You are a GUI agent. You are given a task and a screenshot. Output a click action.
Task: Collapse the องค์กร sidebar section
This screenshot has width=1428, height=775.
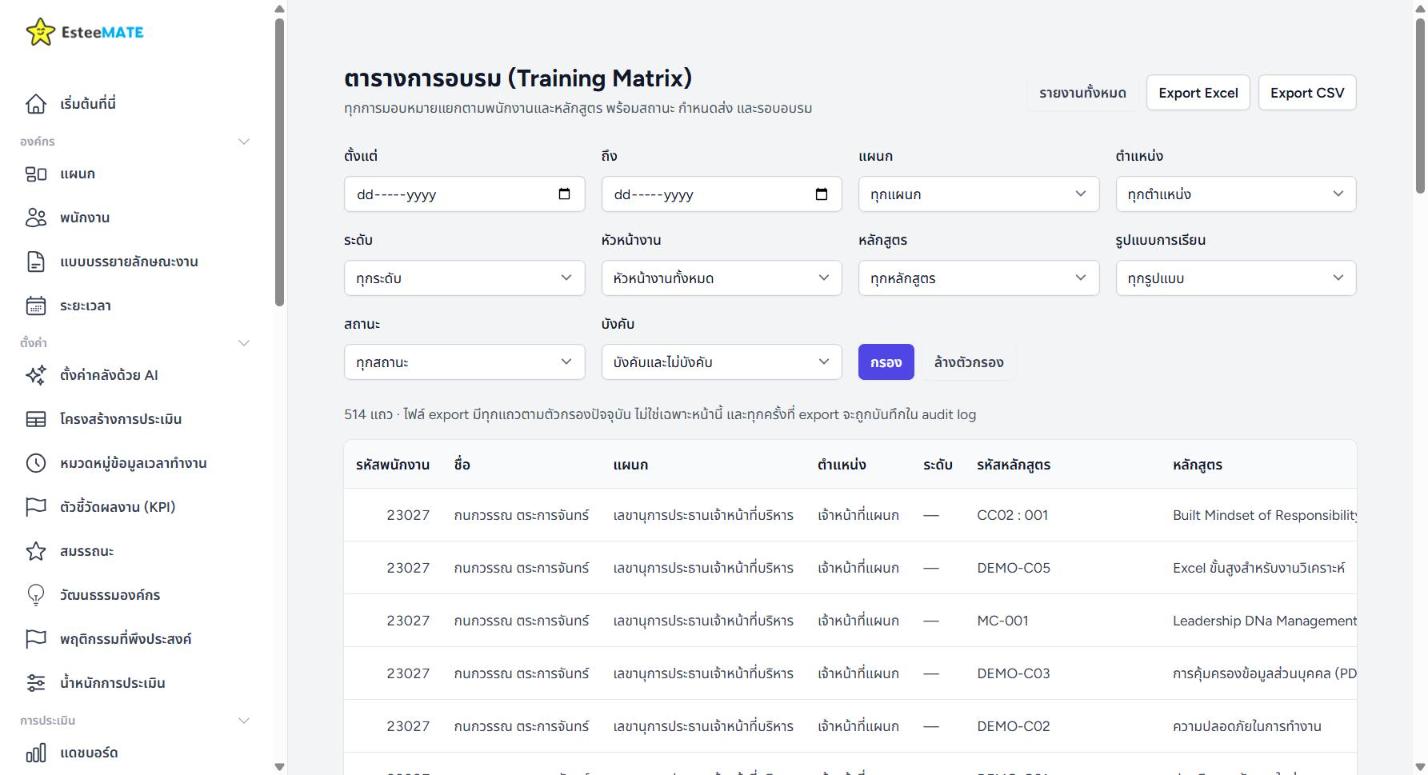244,141
